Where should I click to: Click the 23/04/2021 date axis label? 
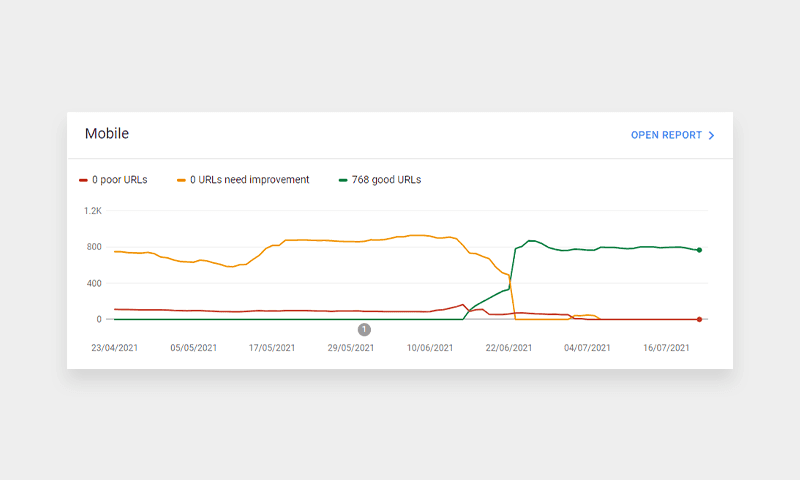click(116, 348)
